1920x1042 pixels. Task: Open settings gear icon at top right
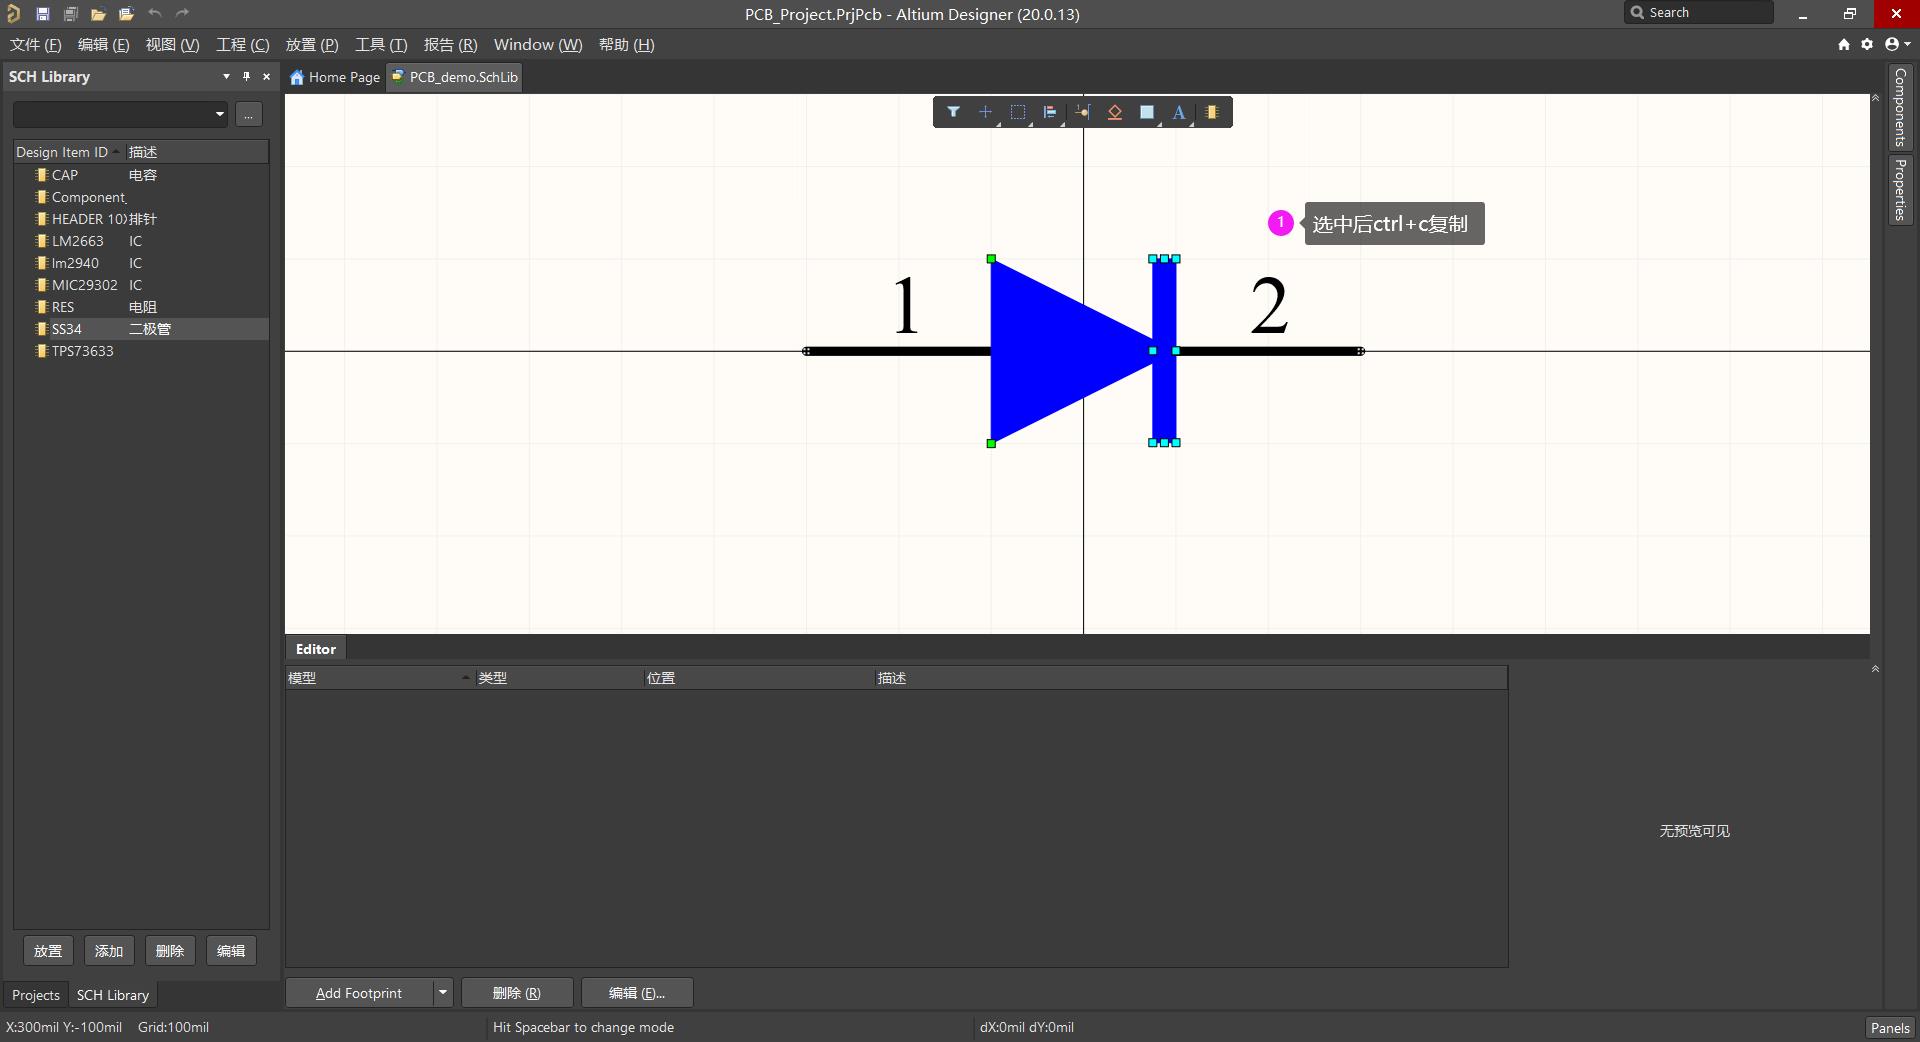coord(1867,44)
